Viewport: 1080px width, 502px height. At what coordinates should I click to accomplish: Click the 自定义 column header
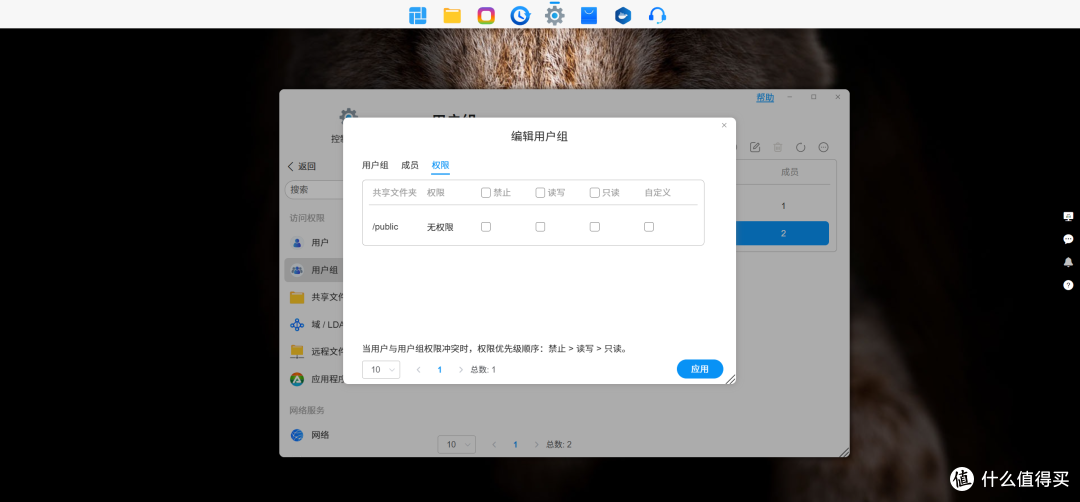pyautogui.click(x=658, y=193)
